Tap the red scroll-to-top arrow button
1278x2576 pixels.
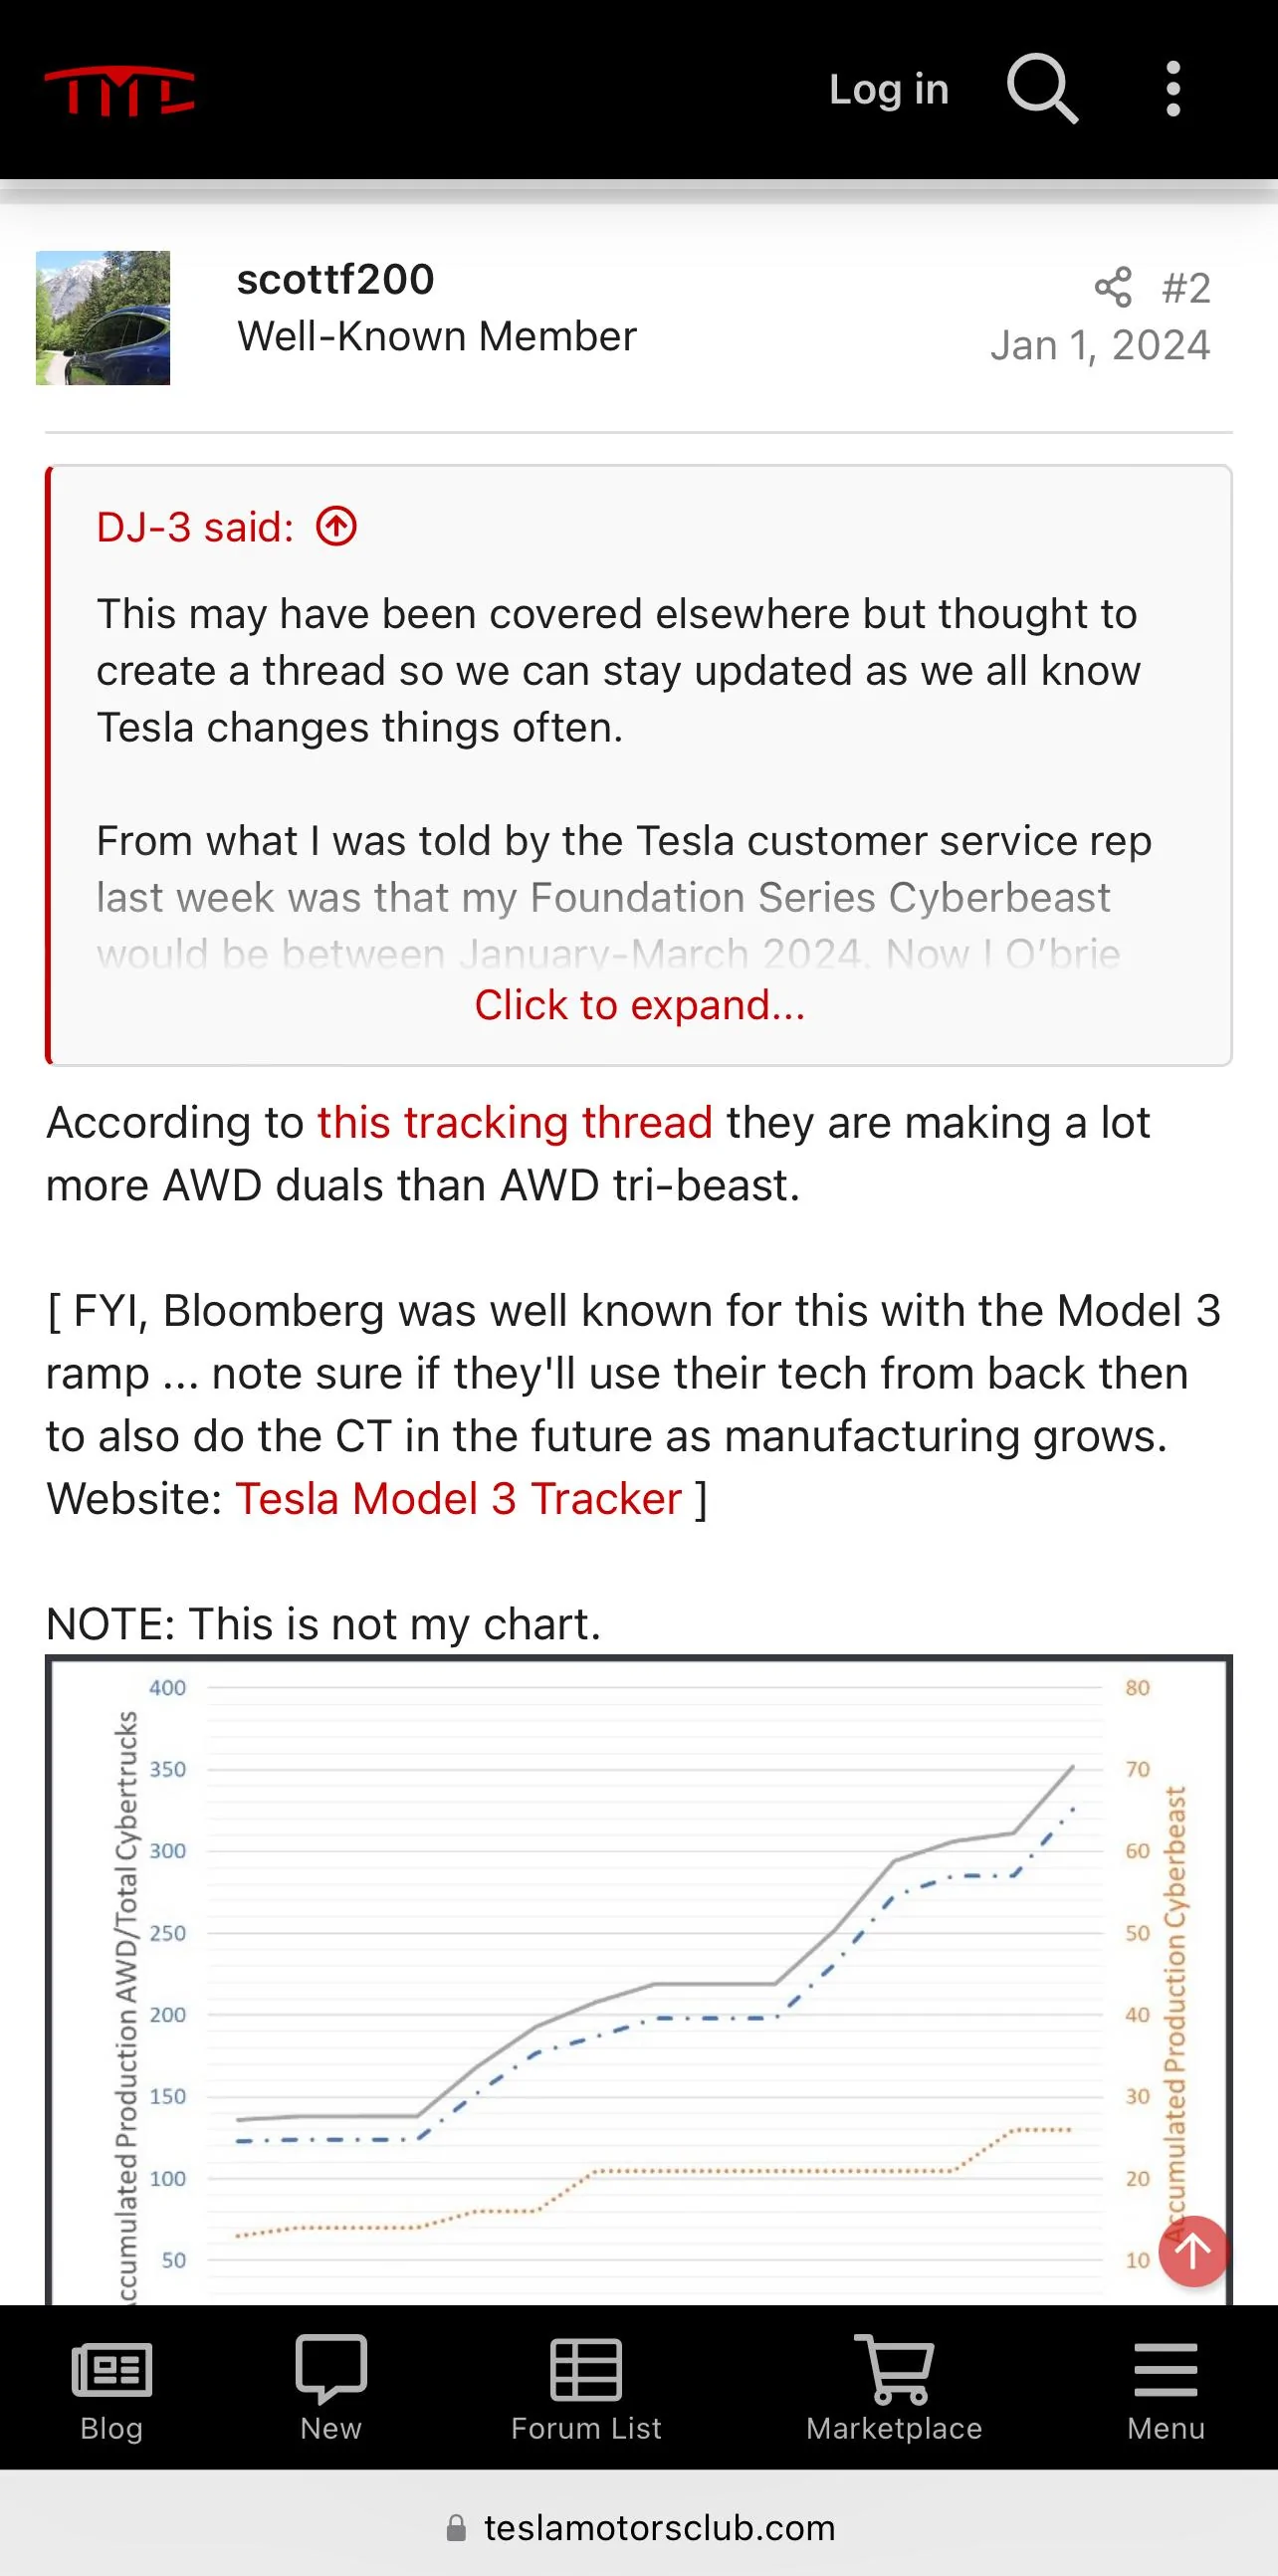(x=1192, y=2251)
